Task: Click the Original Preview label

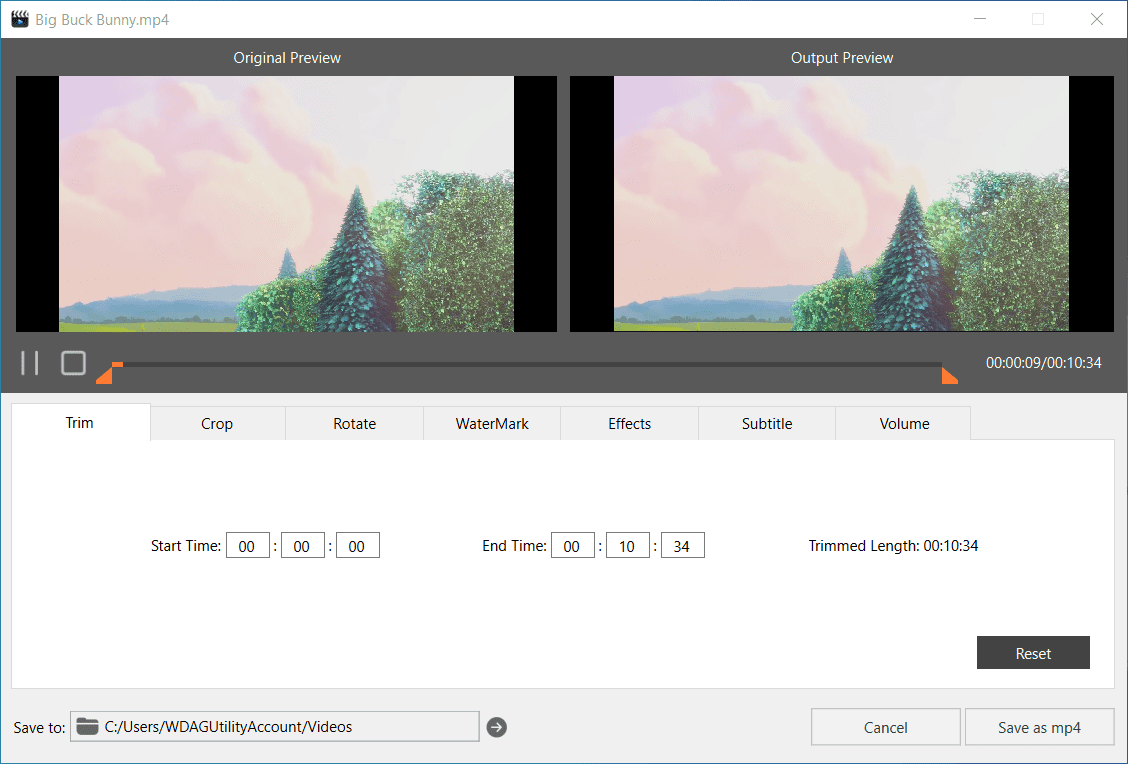Action: point(287,58)
